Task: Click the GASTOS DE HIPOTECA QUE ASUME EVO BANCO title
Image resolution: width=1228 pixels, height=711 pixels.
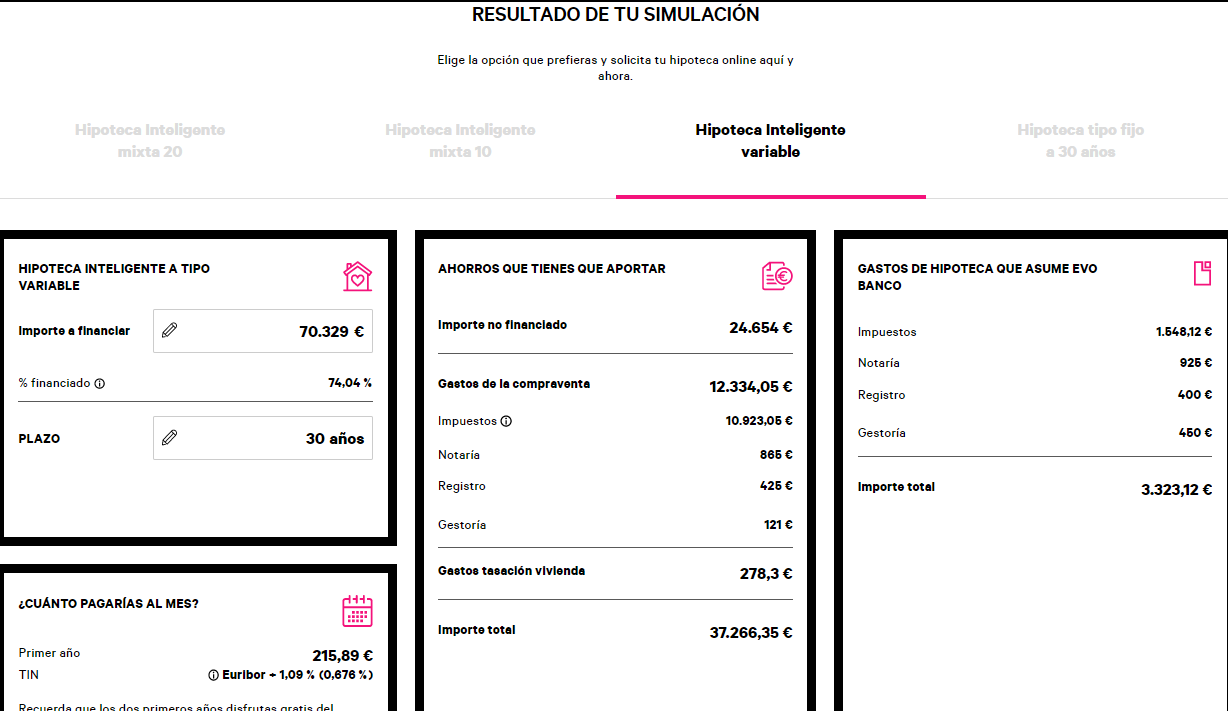Action: point(977,277)
